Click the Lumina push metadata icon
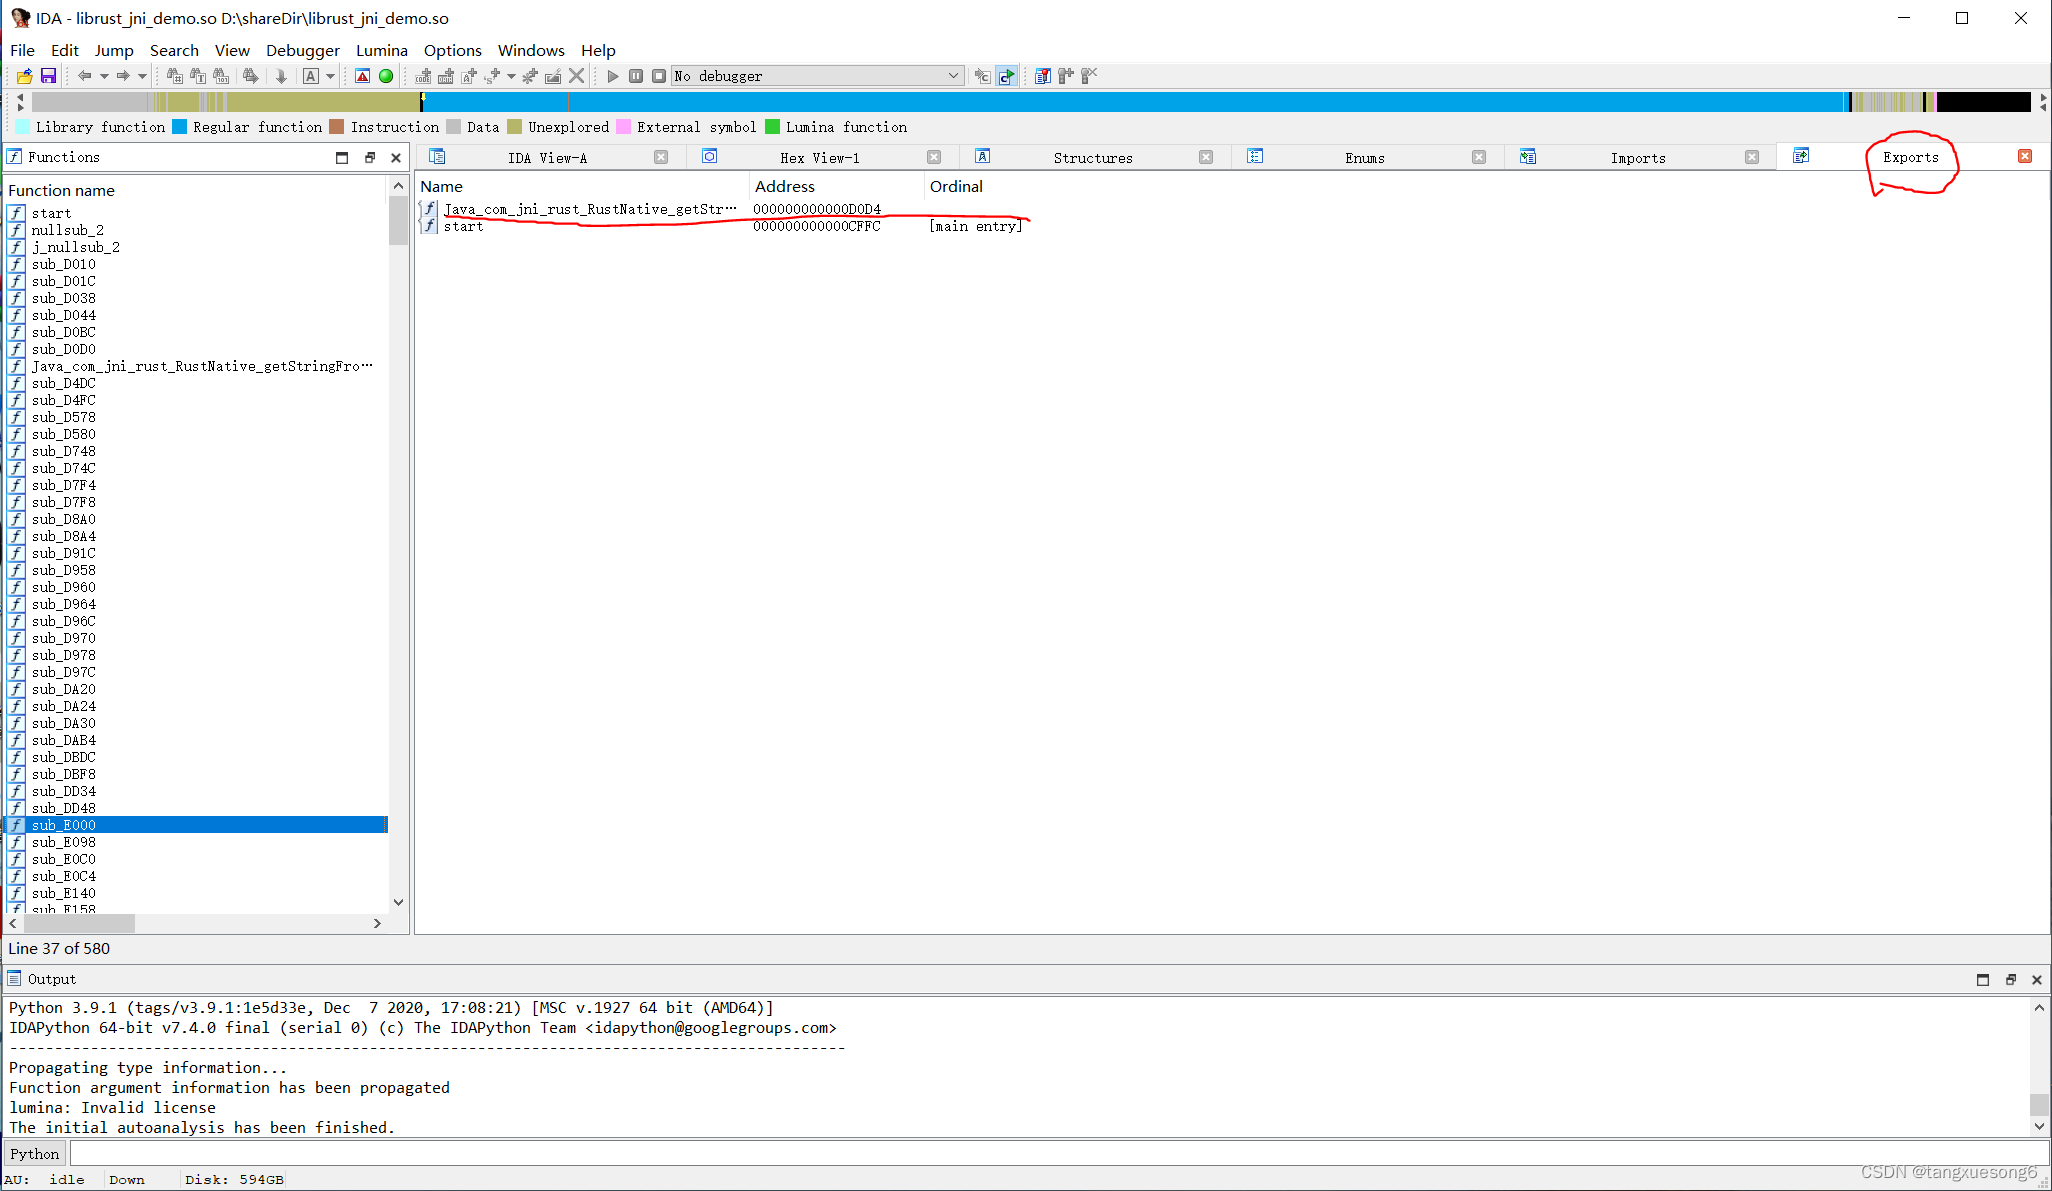2052x1191 pixels. click(x=1007, y=76)
